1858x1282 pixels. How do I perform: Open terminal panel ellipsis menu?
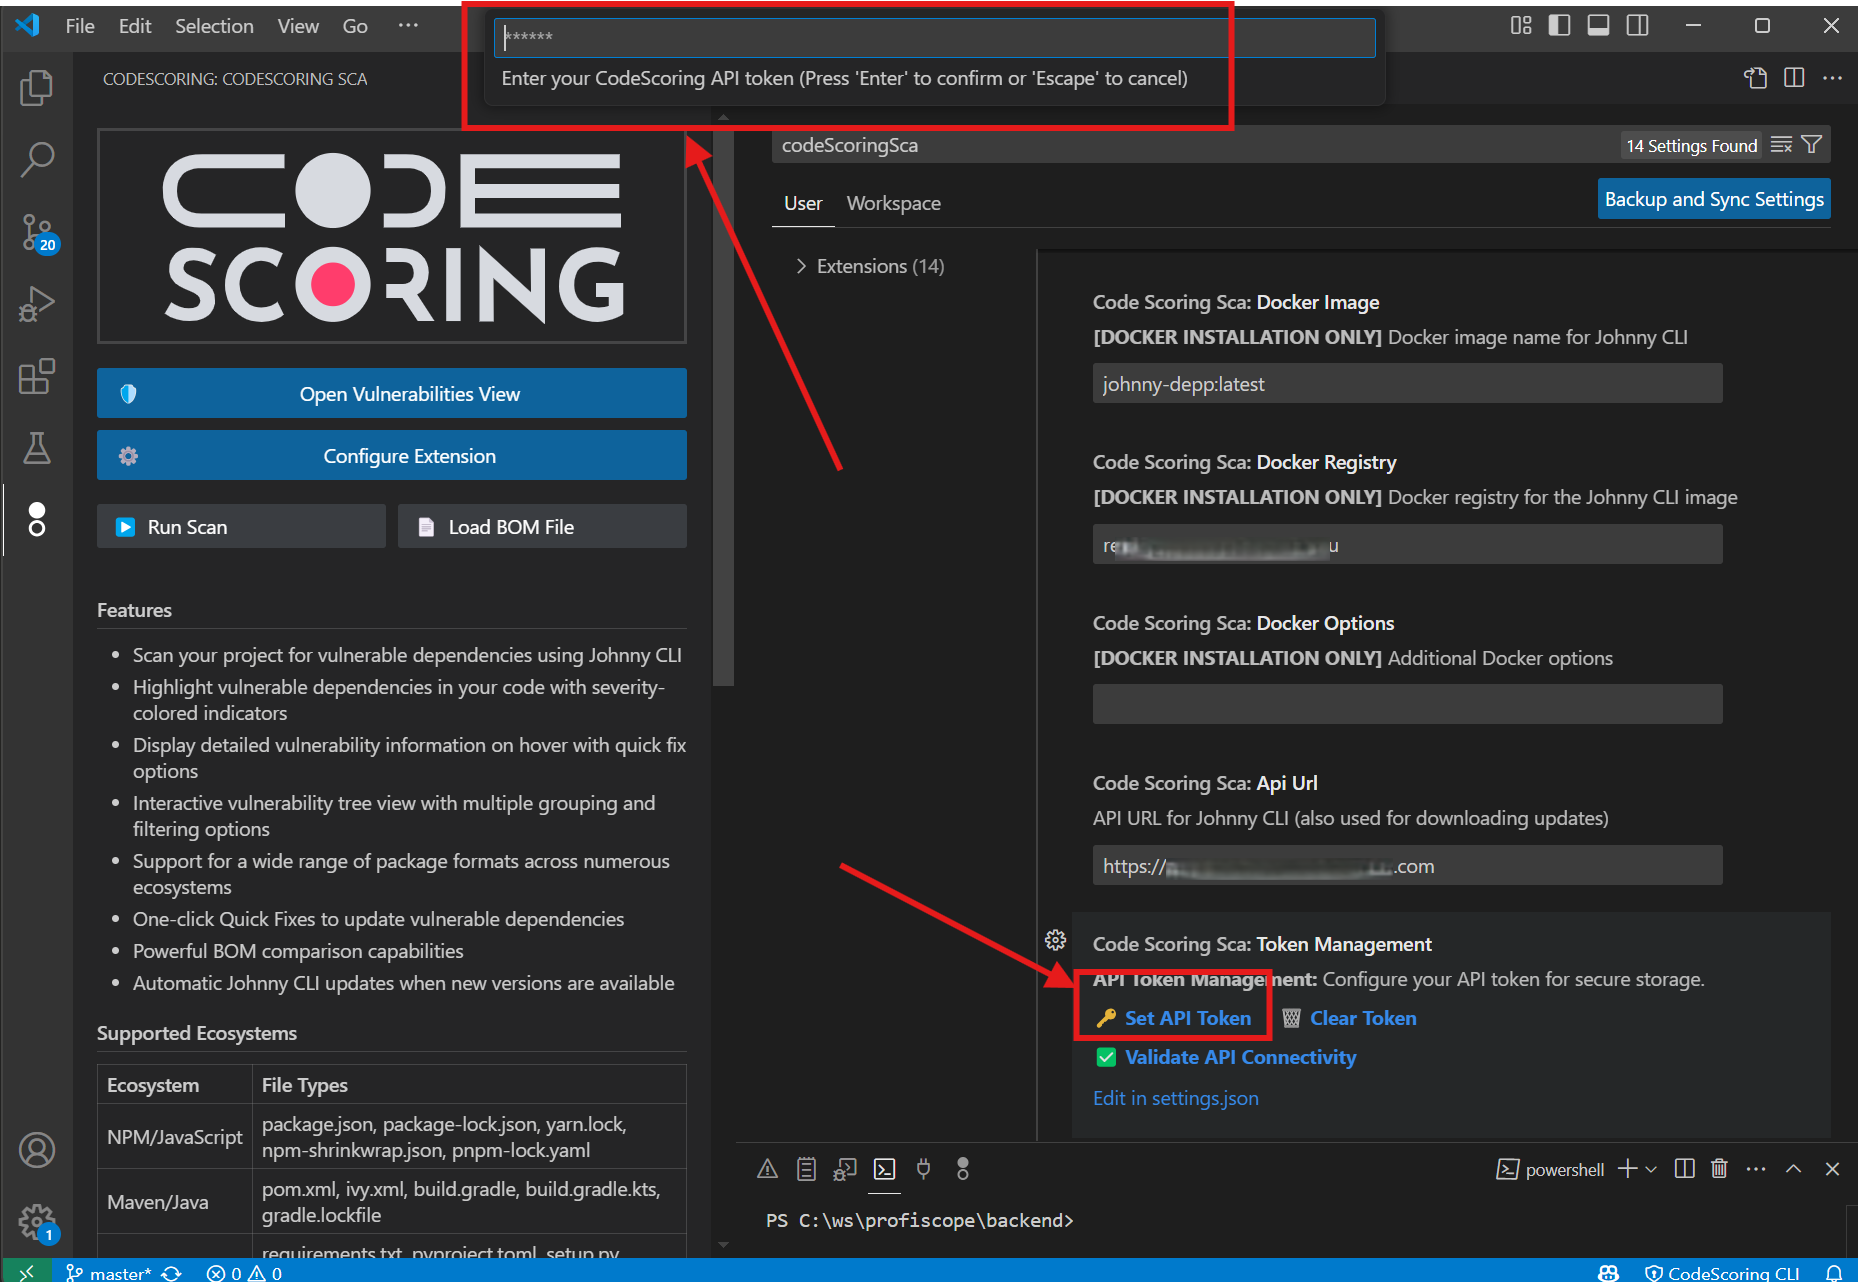tap(1756, 1169)
